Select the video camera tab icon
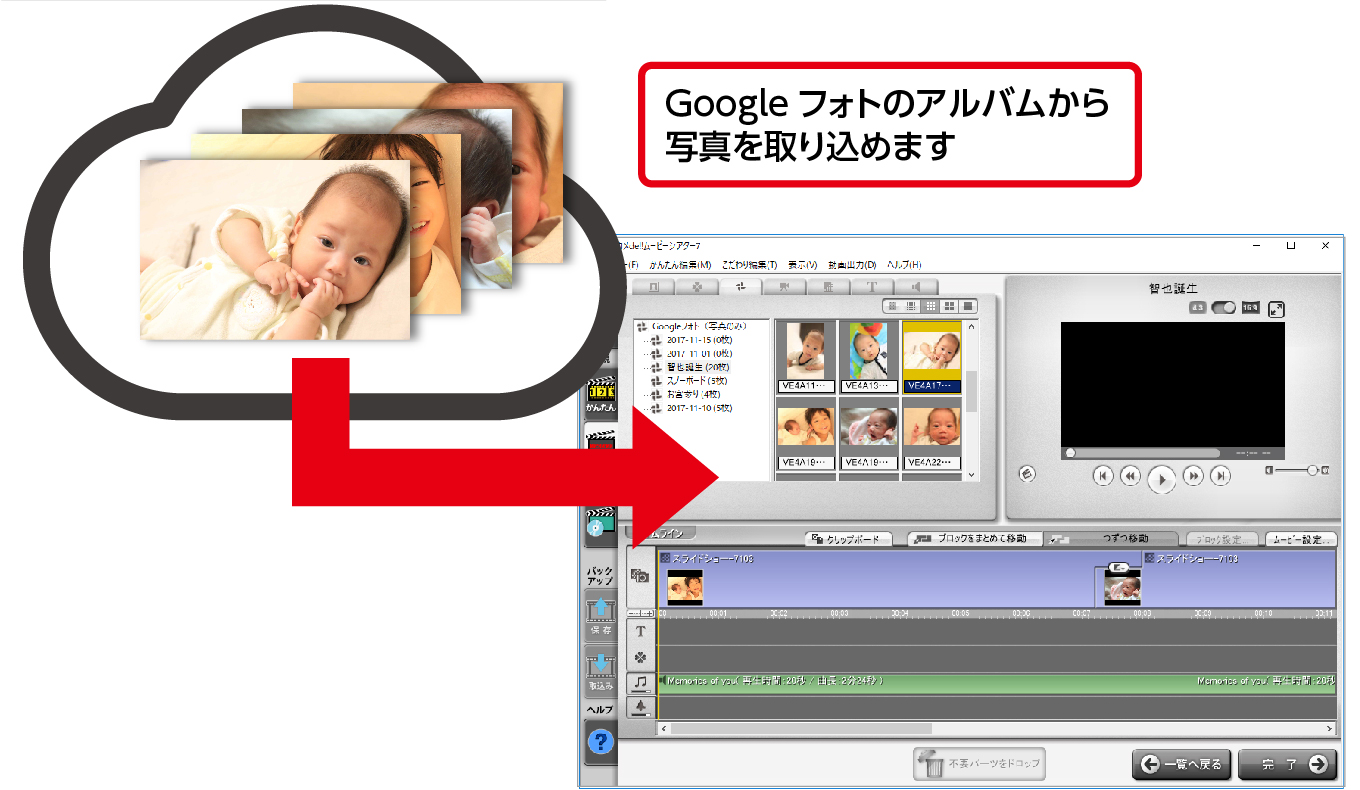1360x790 pixels. (784, 287)
